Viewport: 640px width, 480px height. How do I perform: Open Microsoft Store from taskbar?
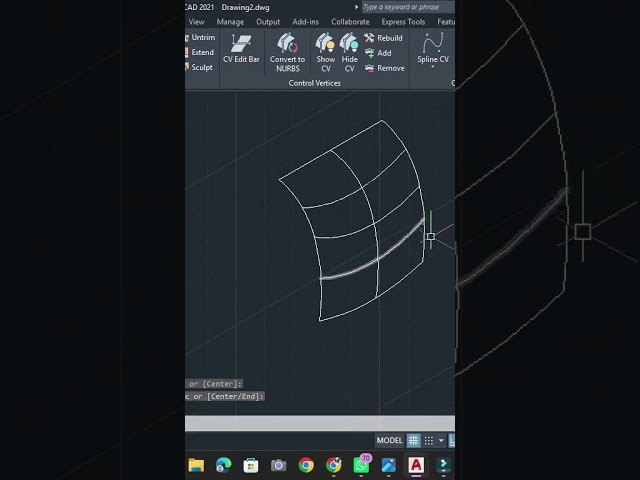[251, 465]
